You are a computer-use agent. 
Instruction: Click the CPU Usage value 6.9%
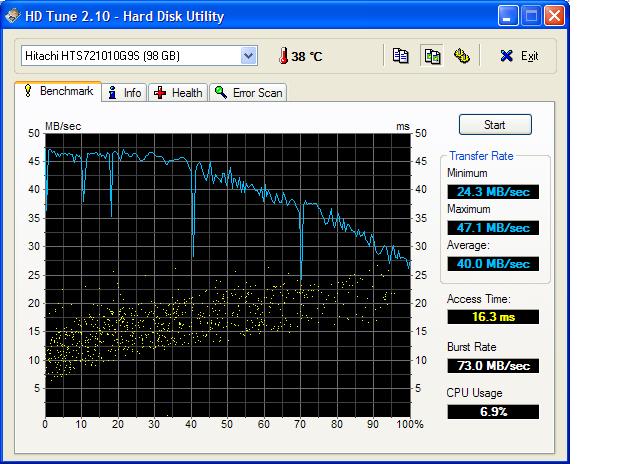(x=493, y=411)
